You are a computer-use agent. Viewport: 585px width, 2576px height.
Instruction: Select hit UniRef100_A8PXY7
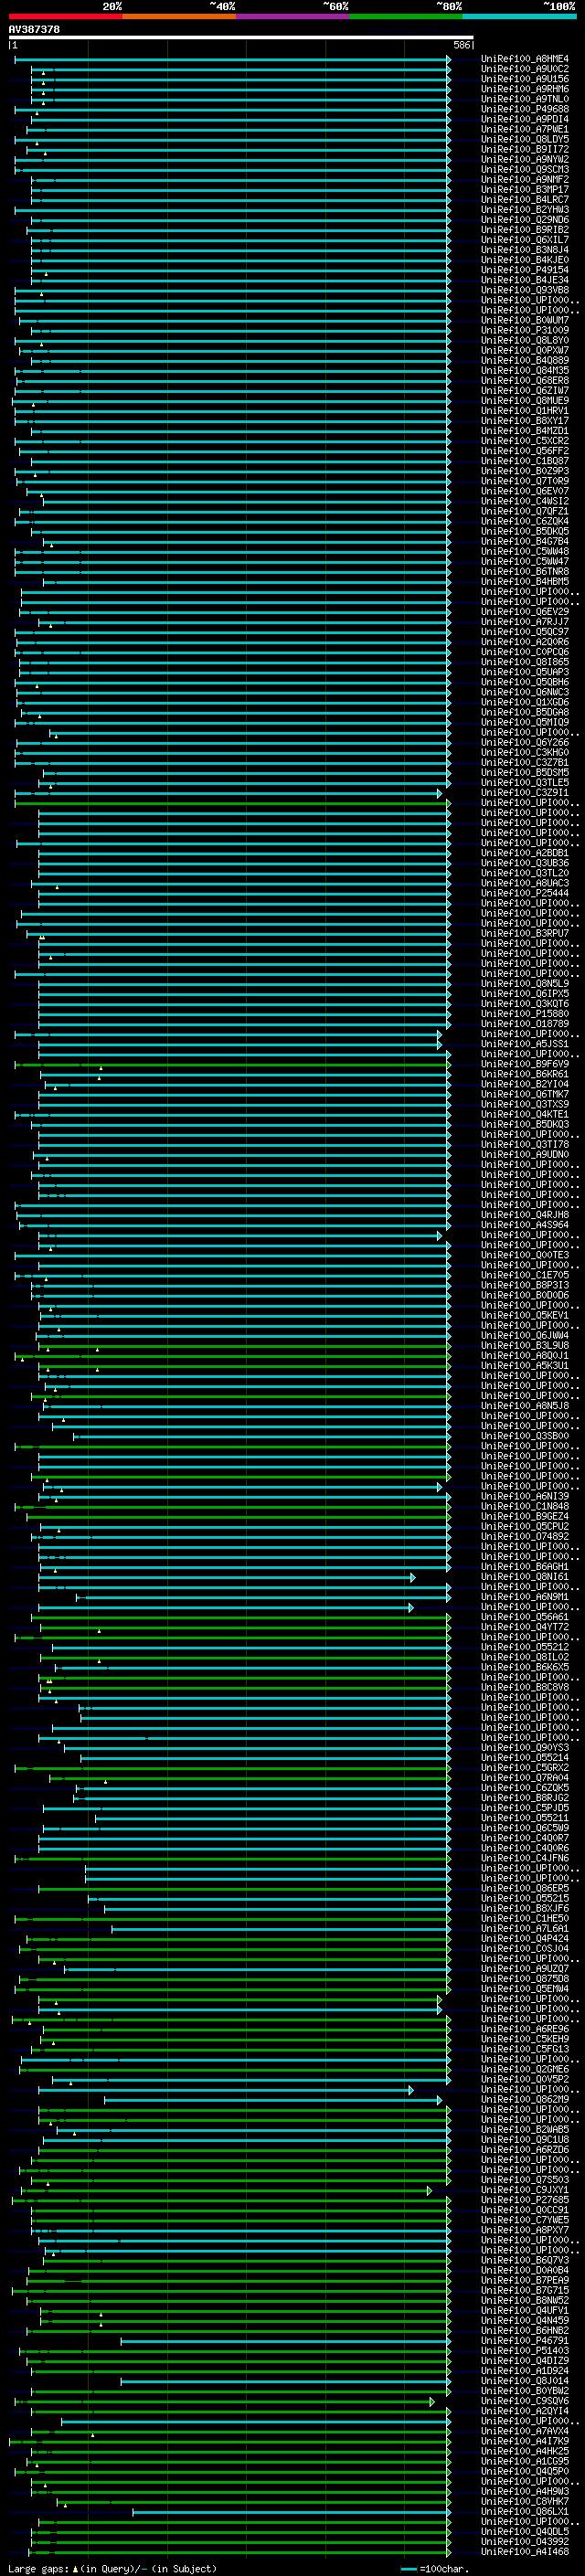coord(525,2230)
